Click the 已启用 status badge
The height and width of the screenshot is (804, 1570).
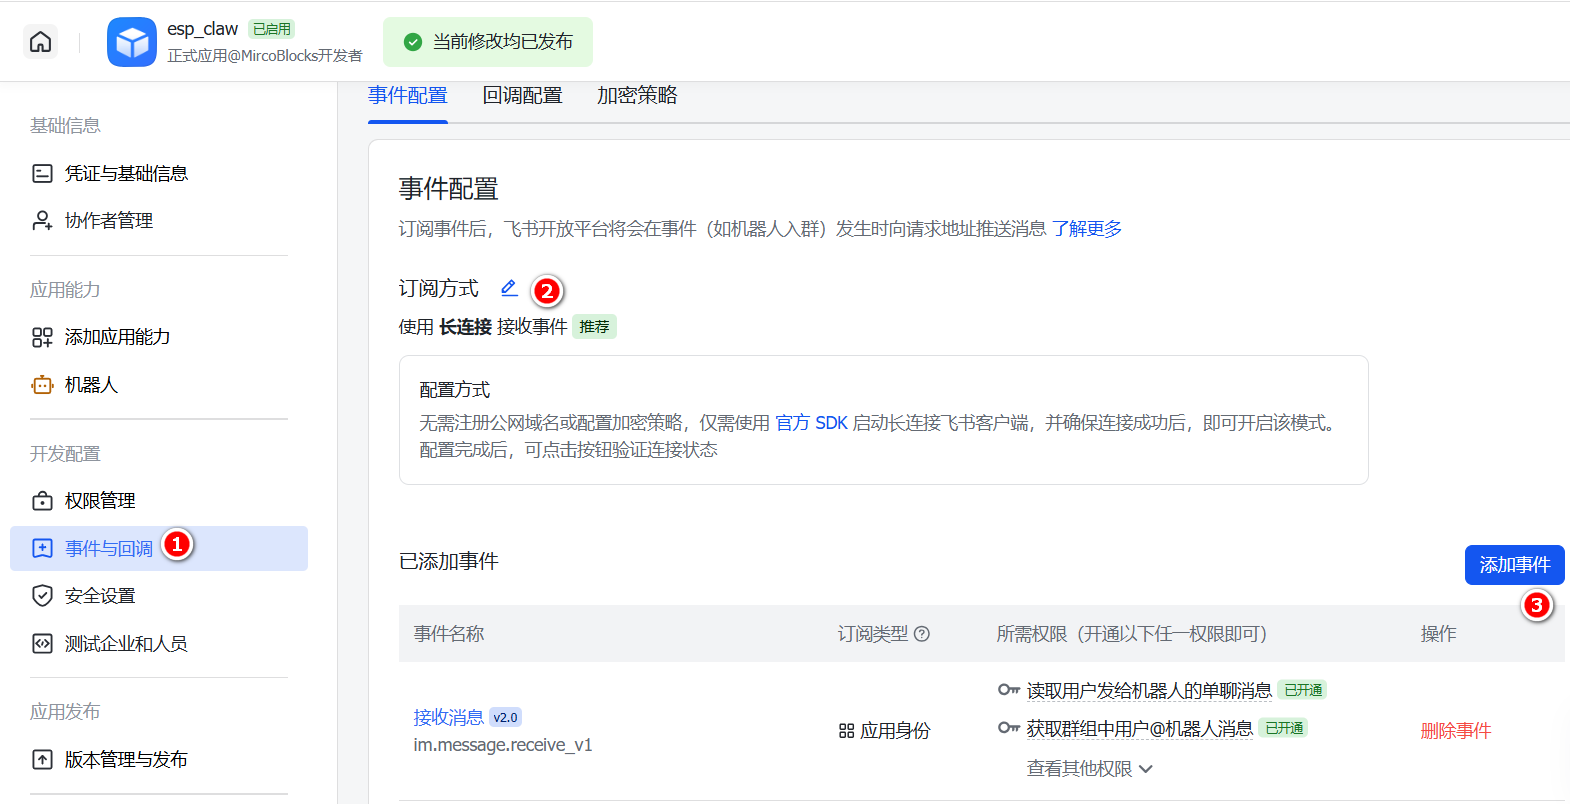(x=271, y=29)
